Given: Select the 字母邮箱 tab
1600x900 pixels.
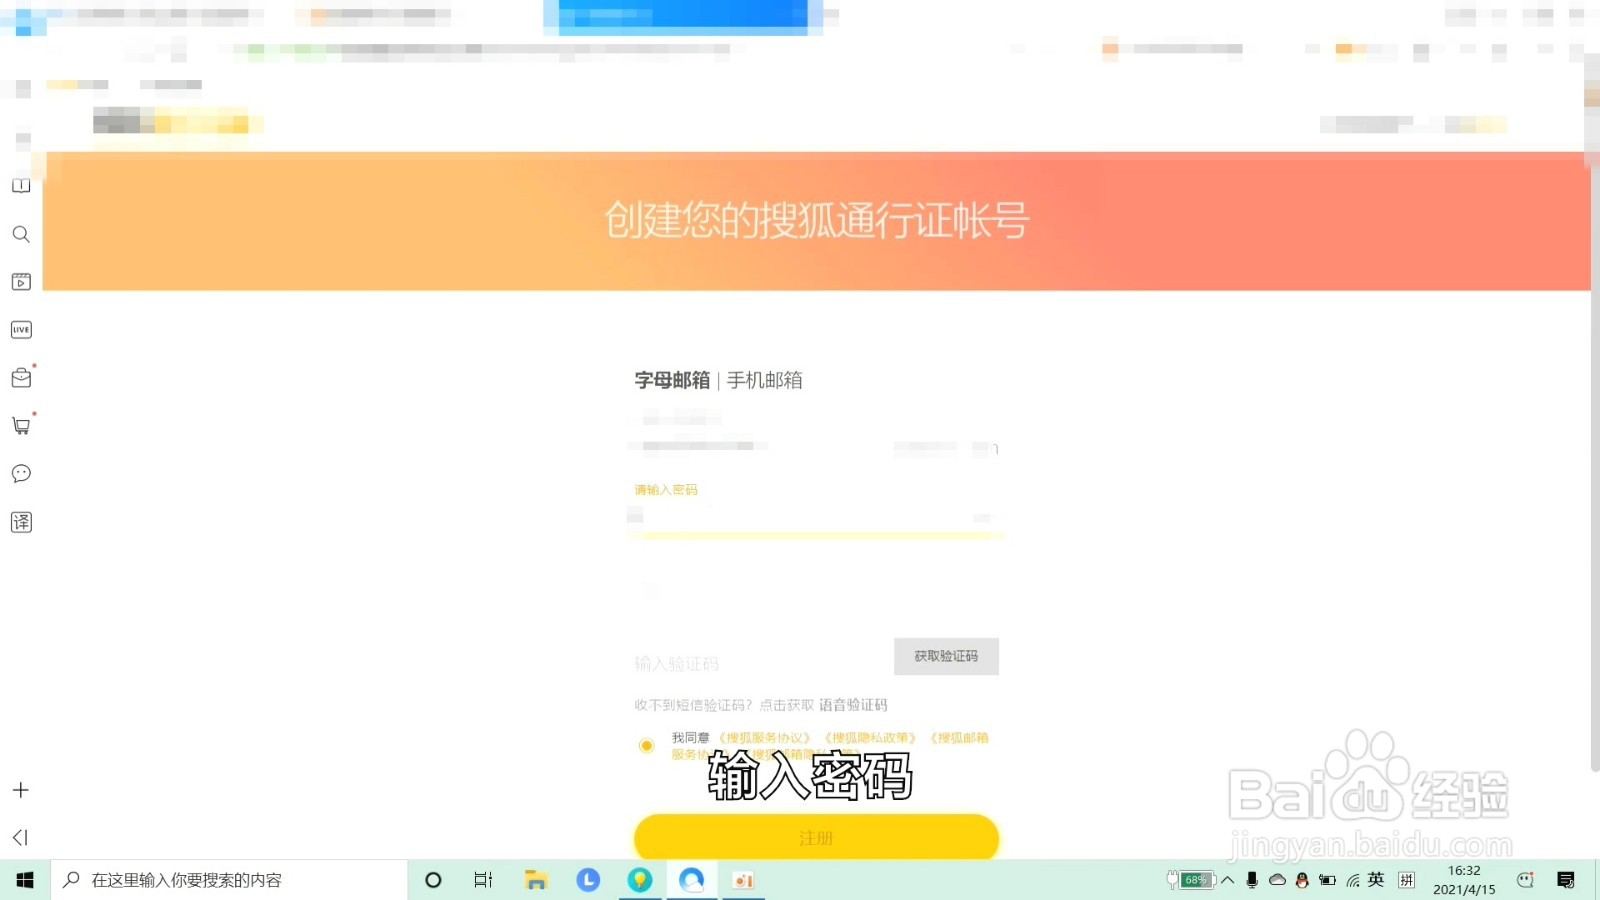Looking at the screenshot, I should click(x=670, y=380).
